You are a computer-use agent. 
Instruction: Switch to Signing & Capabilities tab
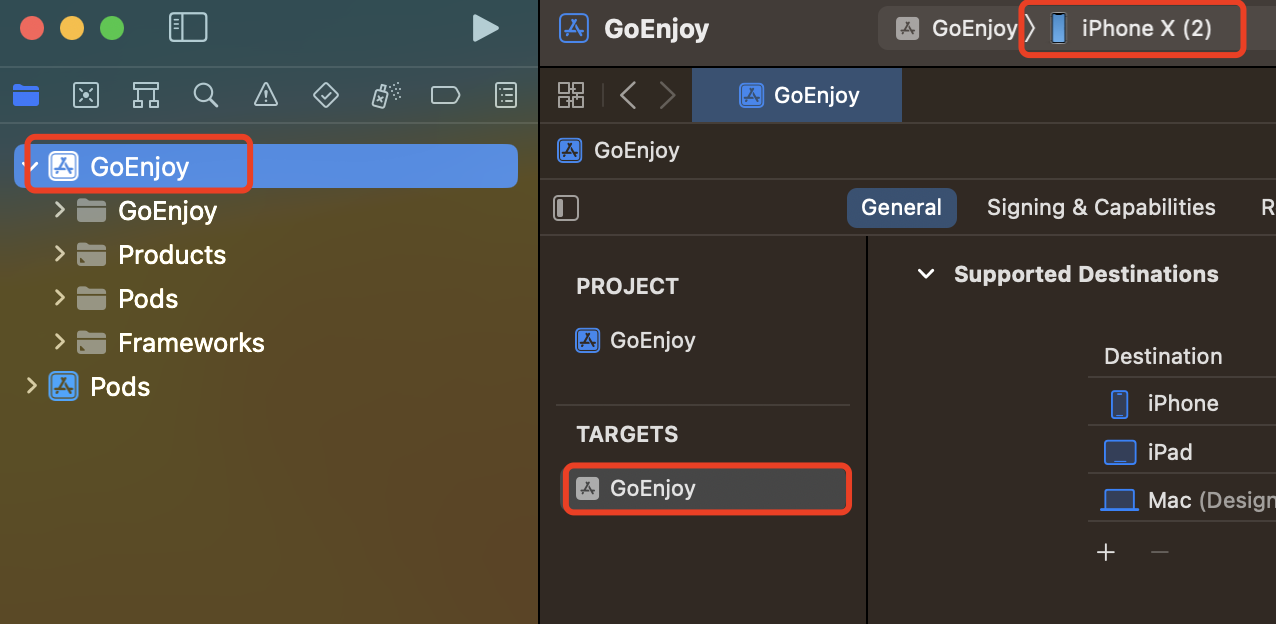point(1101,207)
